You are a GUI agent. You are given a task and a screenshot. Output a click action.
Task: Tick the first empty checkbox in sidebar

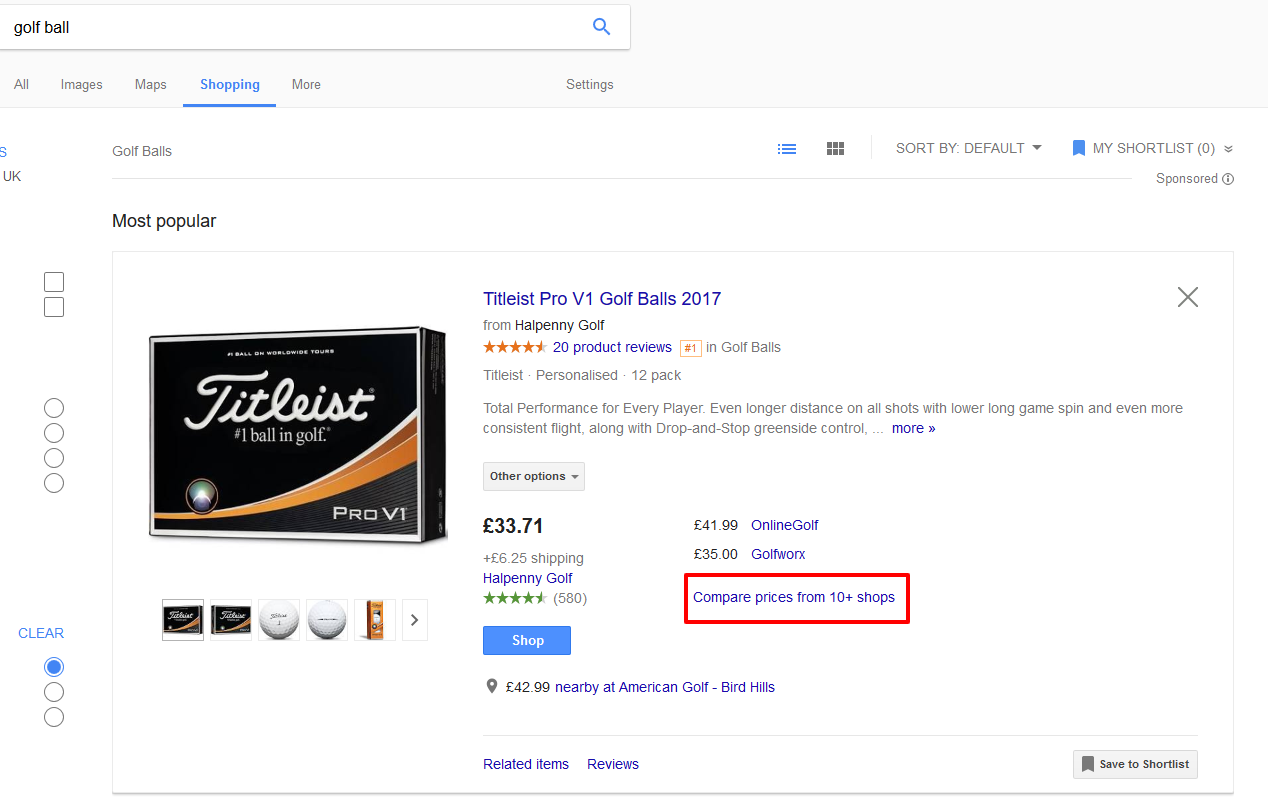click(x=54, y=282)
